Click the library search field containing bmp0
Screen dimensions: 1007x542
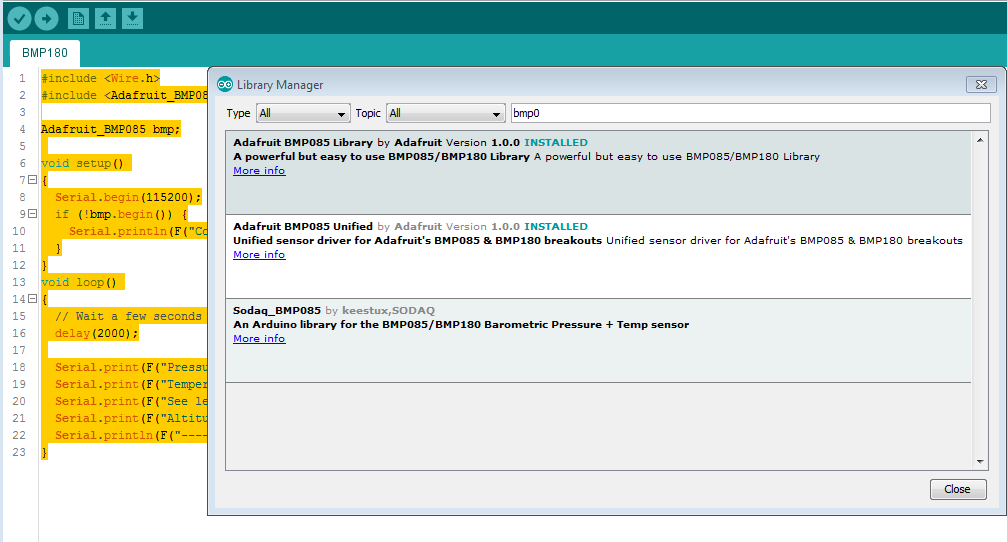click(750, 113)
